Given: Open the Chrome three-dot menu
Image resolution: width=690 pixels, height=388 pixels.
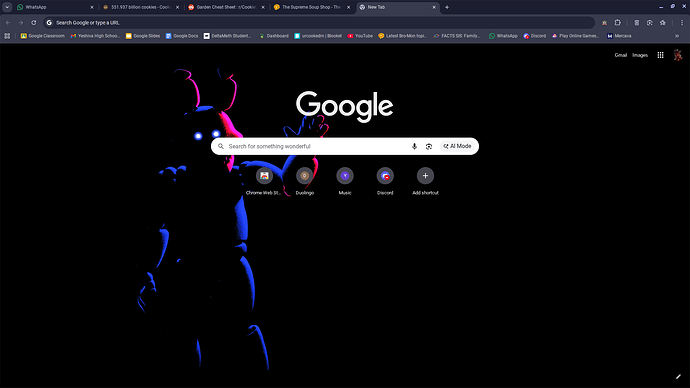Looking at the screenshot, I should pyautogui.click(x=682, y=22).
